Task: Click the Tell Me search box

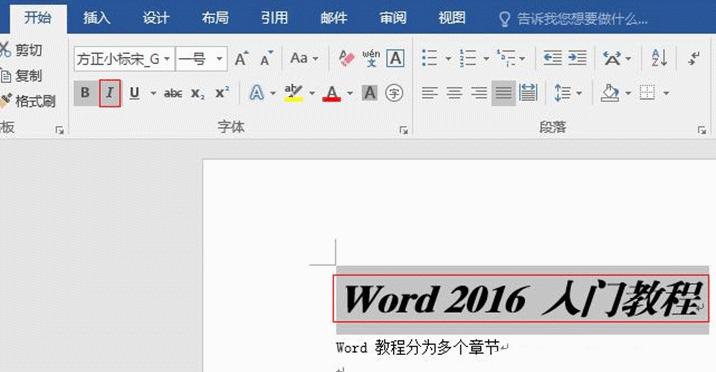Action: 574,19
